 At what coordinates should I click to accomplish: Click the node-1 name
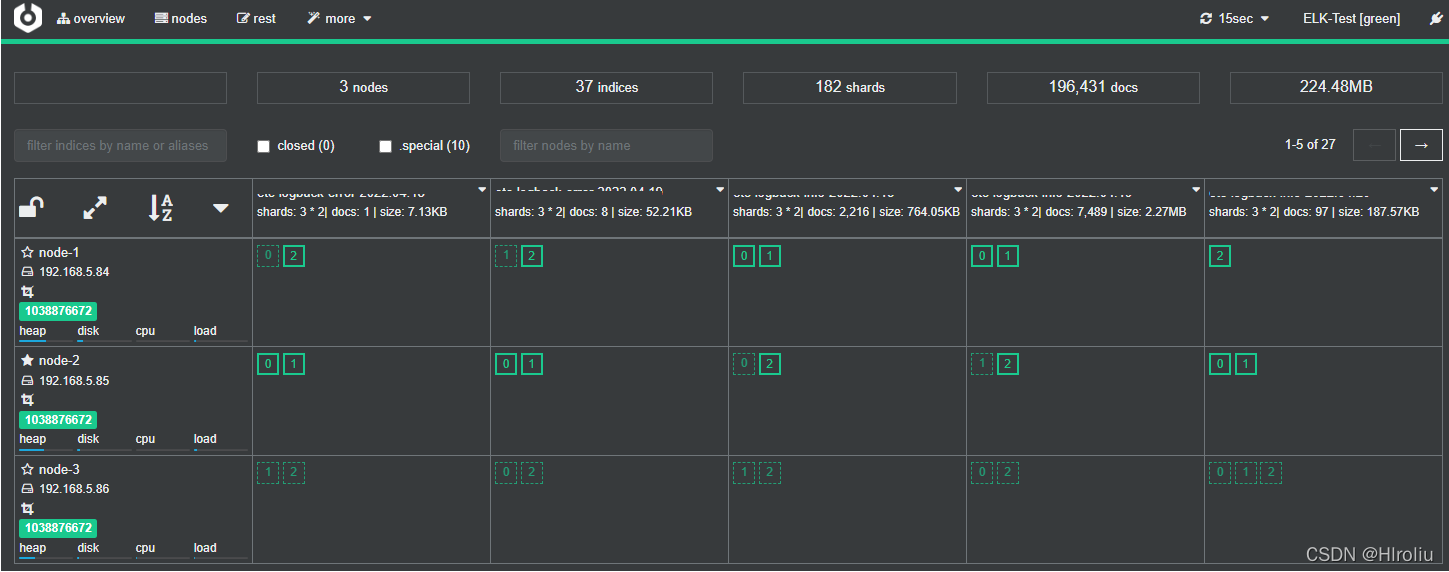click(x=59, y=253)
